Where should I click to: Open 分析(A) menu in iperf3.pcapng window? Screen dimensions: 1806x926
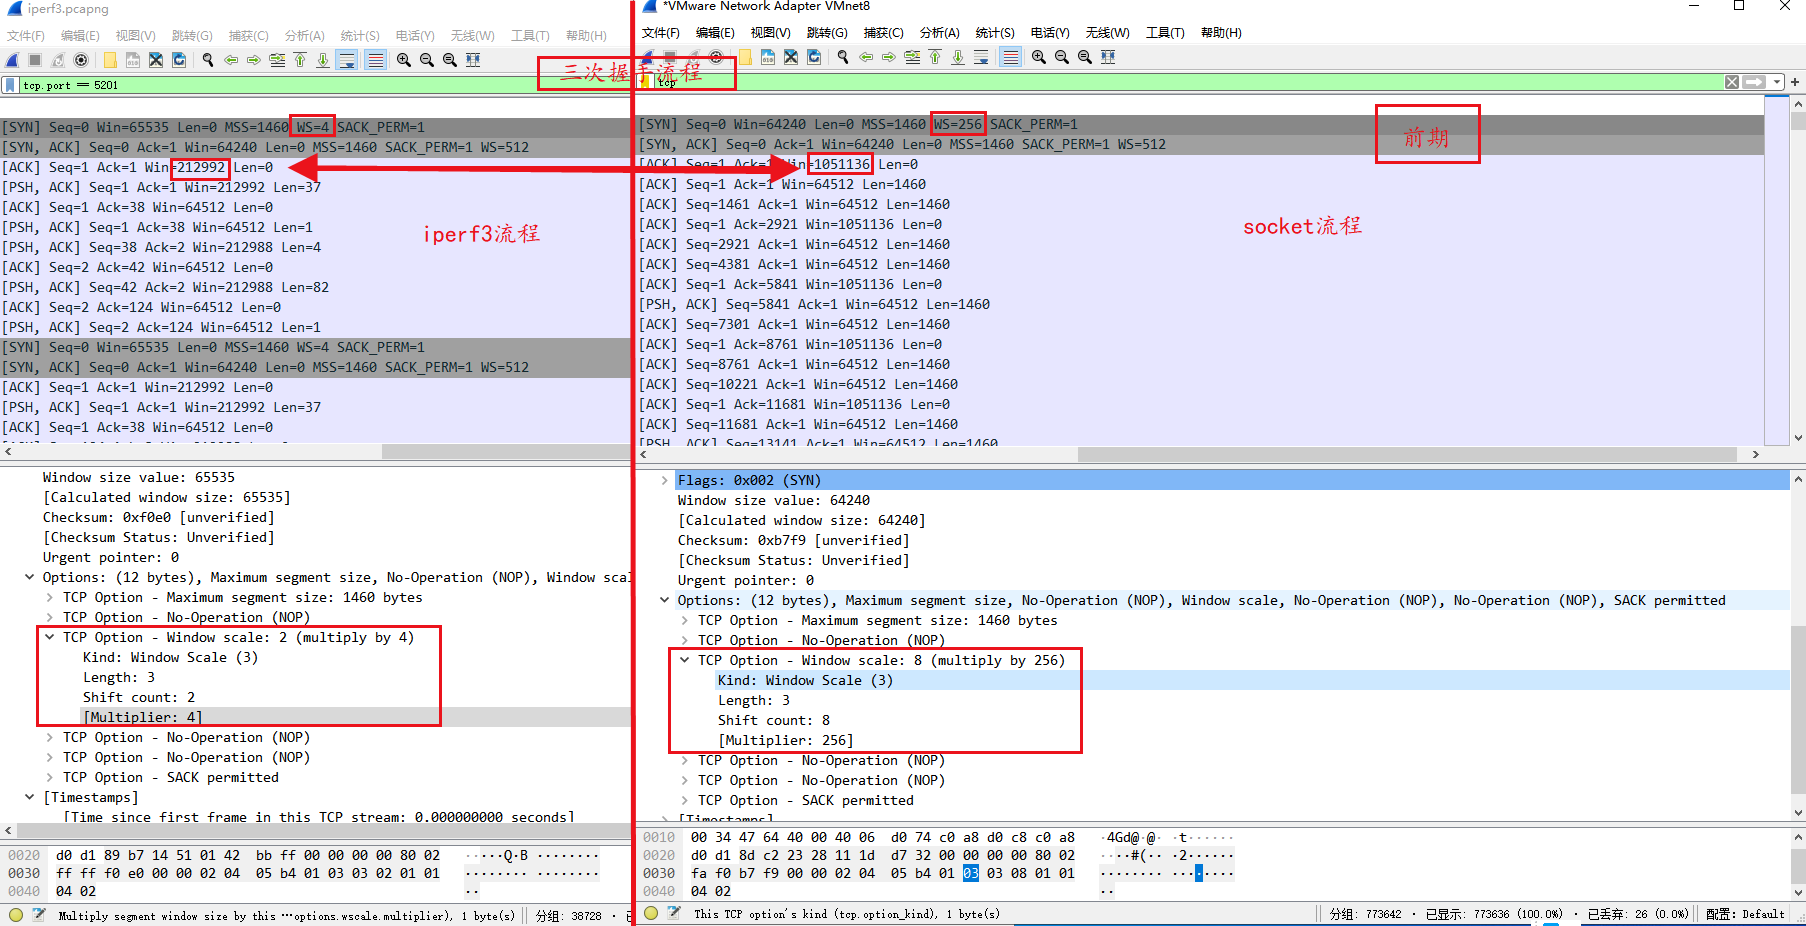304,35
